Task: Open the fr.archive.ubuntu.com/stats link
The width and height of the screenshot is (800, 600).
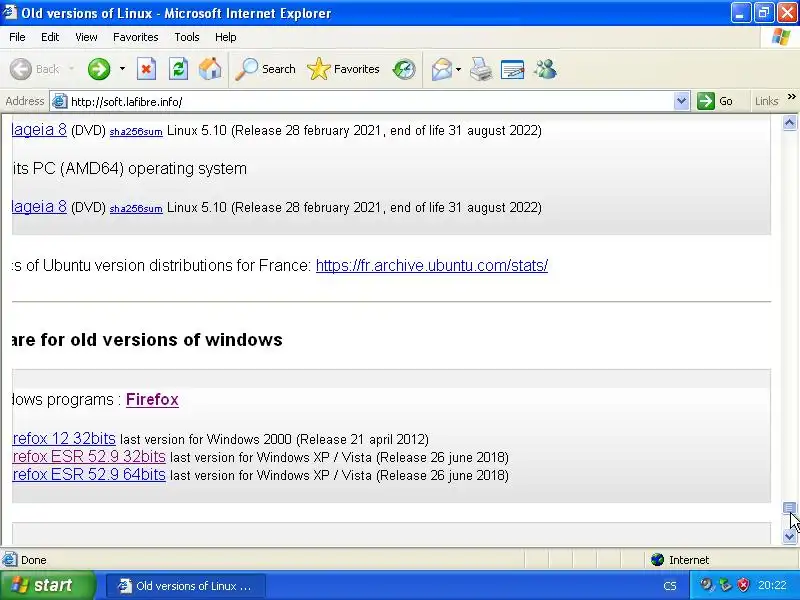Action: (x=432, y=265)
